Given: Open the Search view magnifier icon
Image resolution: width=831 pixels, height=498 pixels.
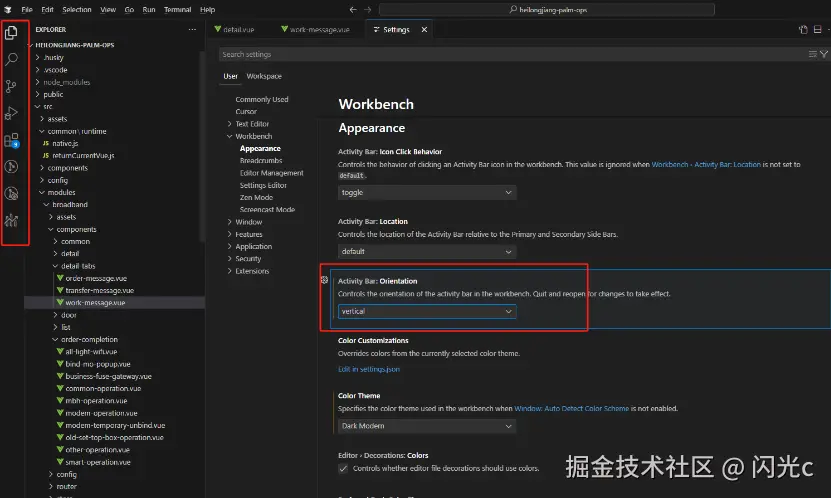Looking at the screenshot, I should coord(11,59).
